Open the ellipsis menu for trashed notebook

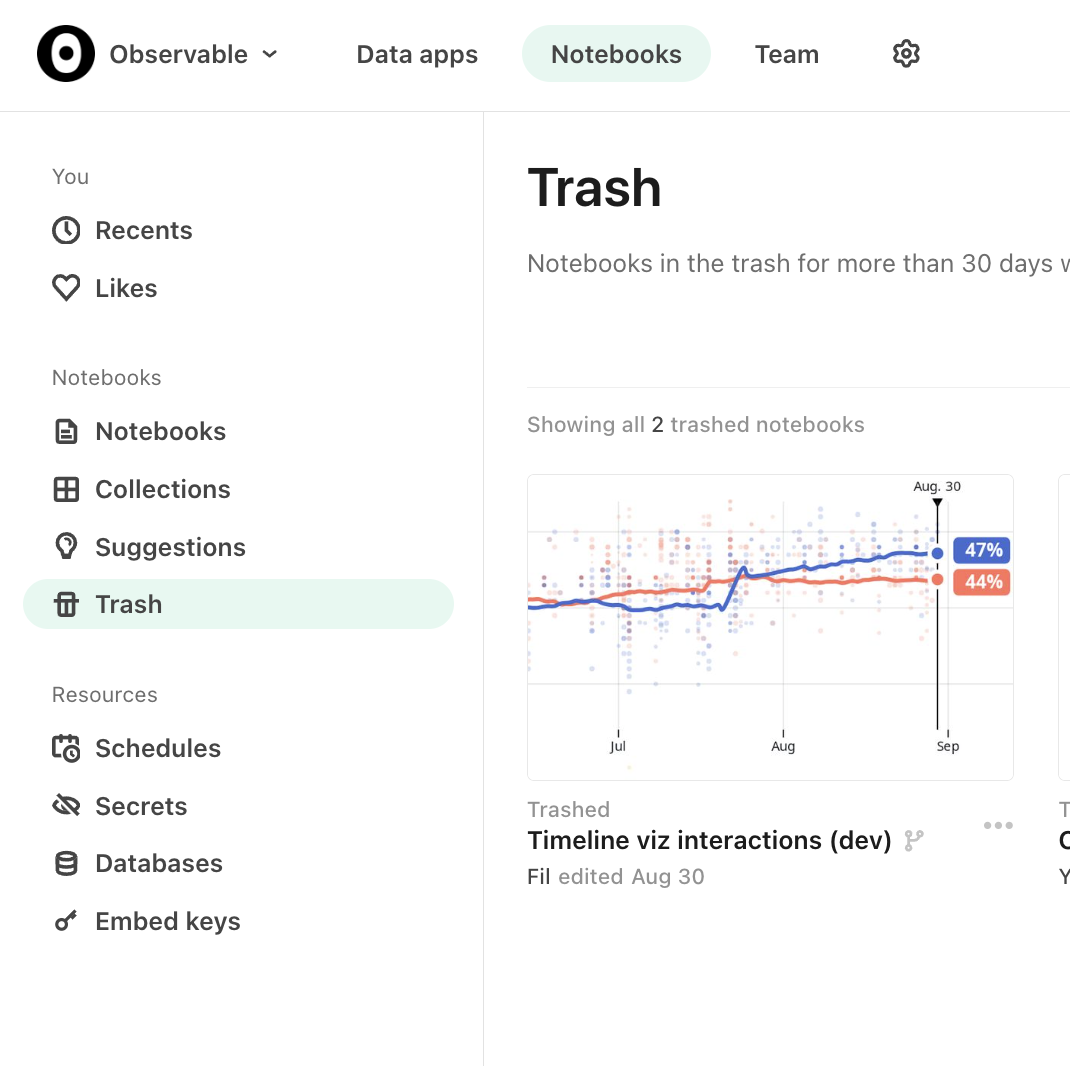tap(997, 825)
